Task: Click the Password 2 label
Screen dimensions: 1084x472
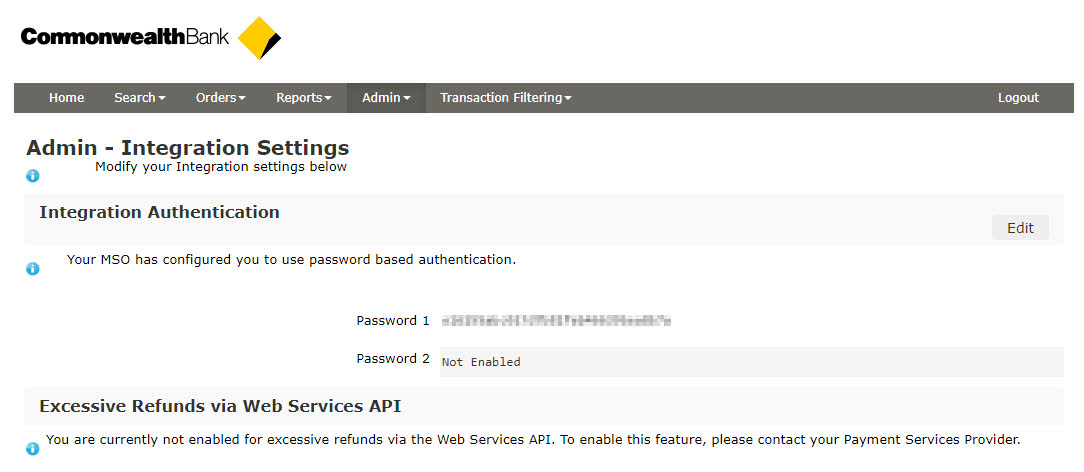Action: [x=393, y=359]
